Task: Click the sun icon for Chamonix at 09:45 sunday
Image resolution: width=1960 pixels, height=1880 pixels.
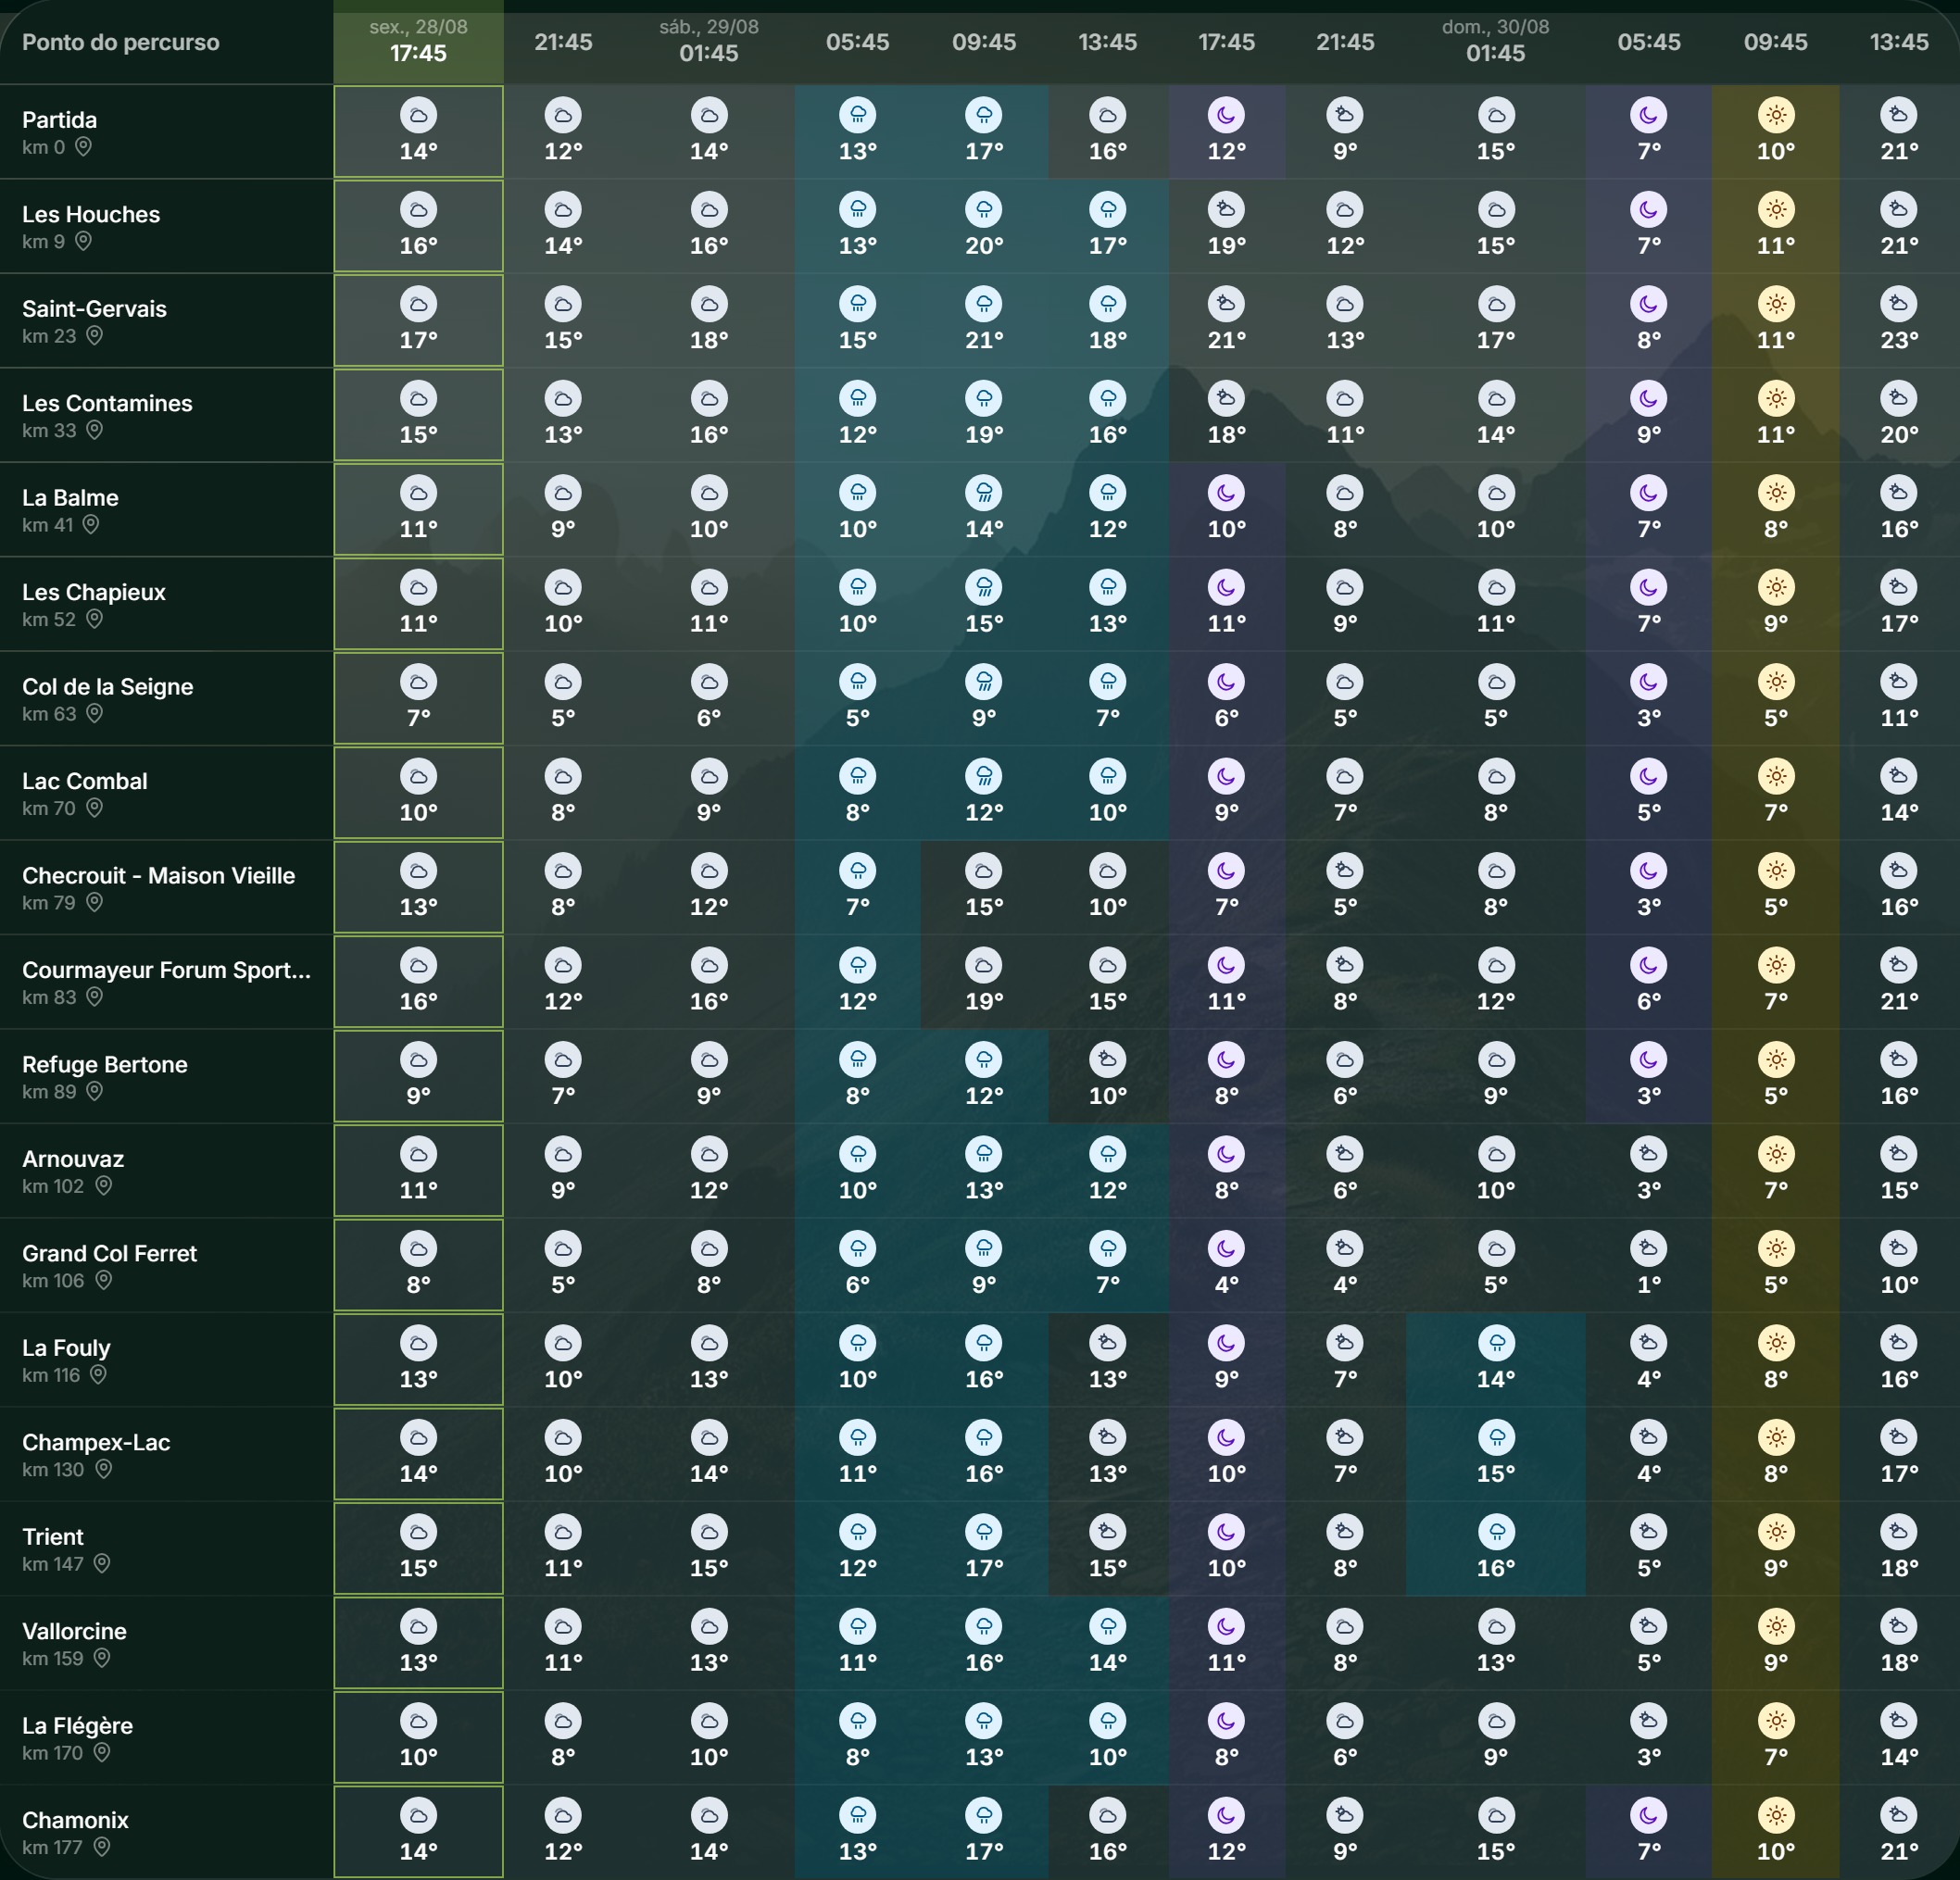Action: click(1775, 1816)
